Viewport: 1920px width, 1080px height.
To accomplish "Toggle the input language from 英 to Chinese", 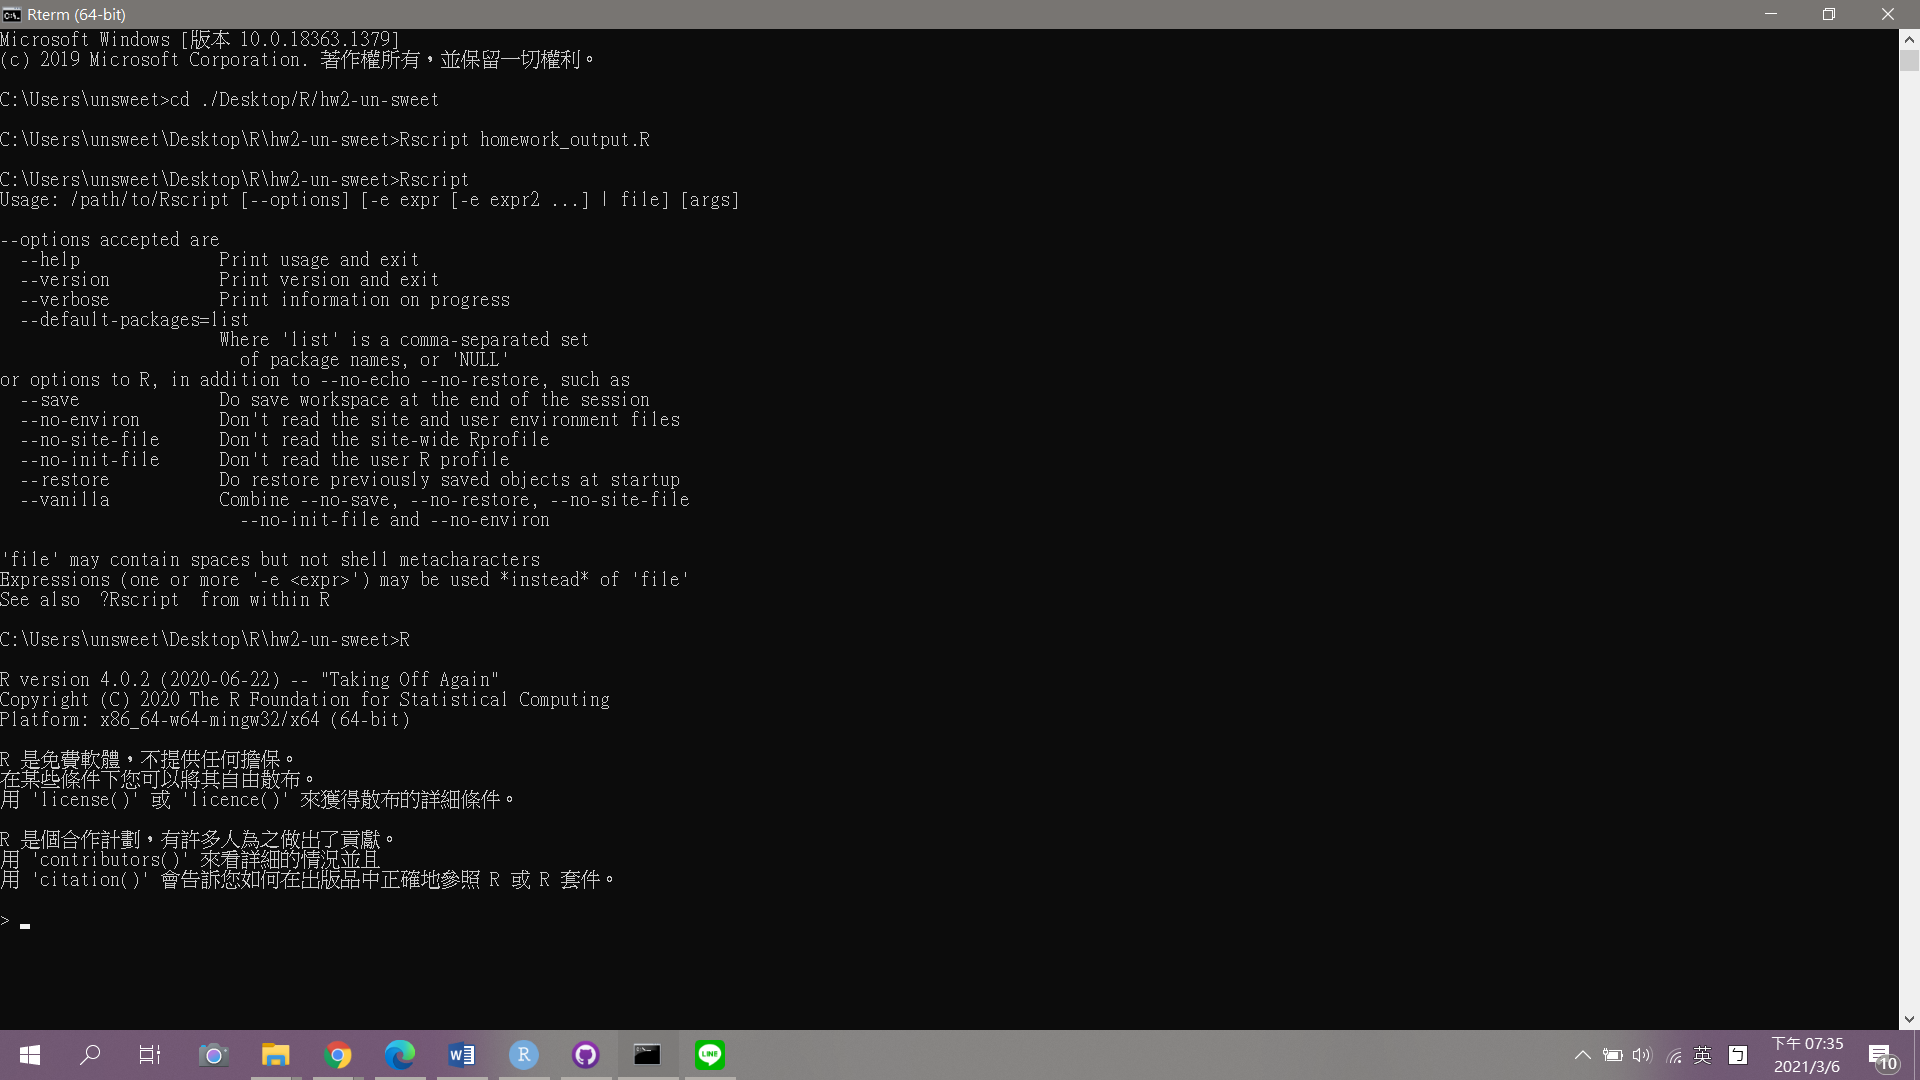I will point(1704,1055).
